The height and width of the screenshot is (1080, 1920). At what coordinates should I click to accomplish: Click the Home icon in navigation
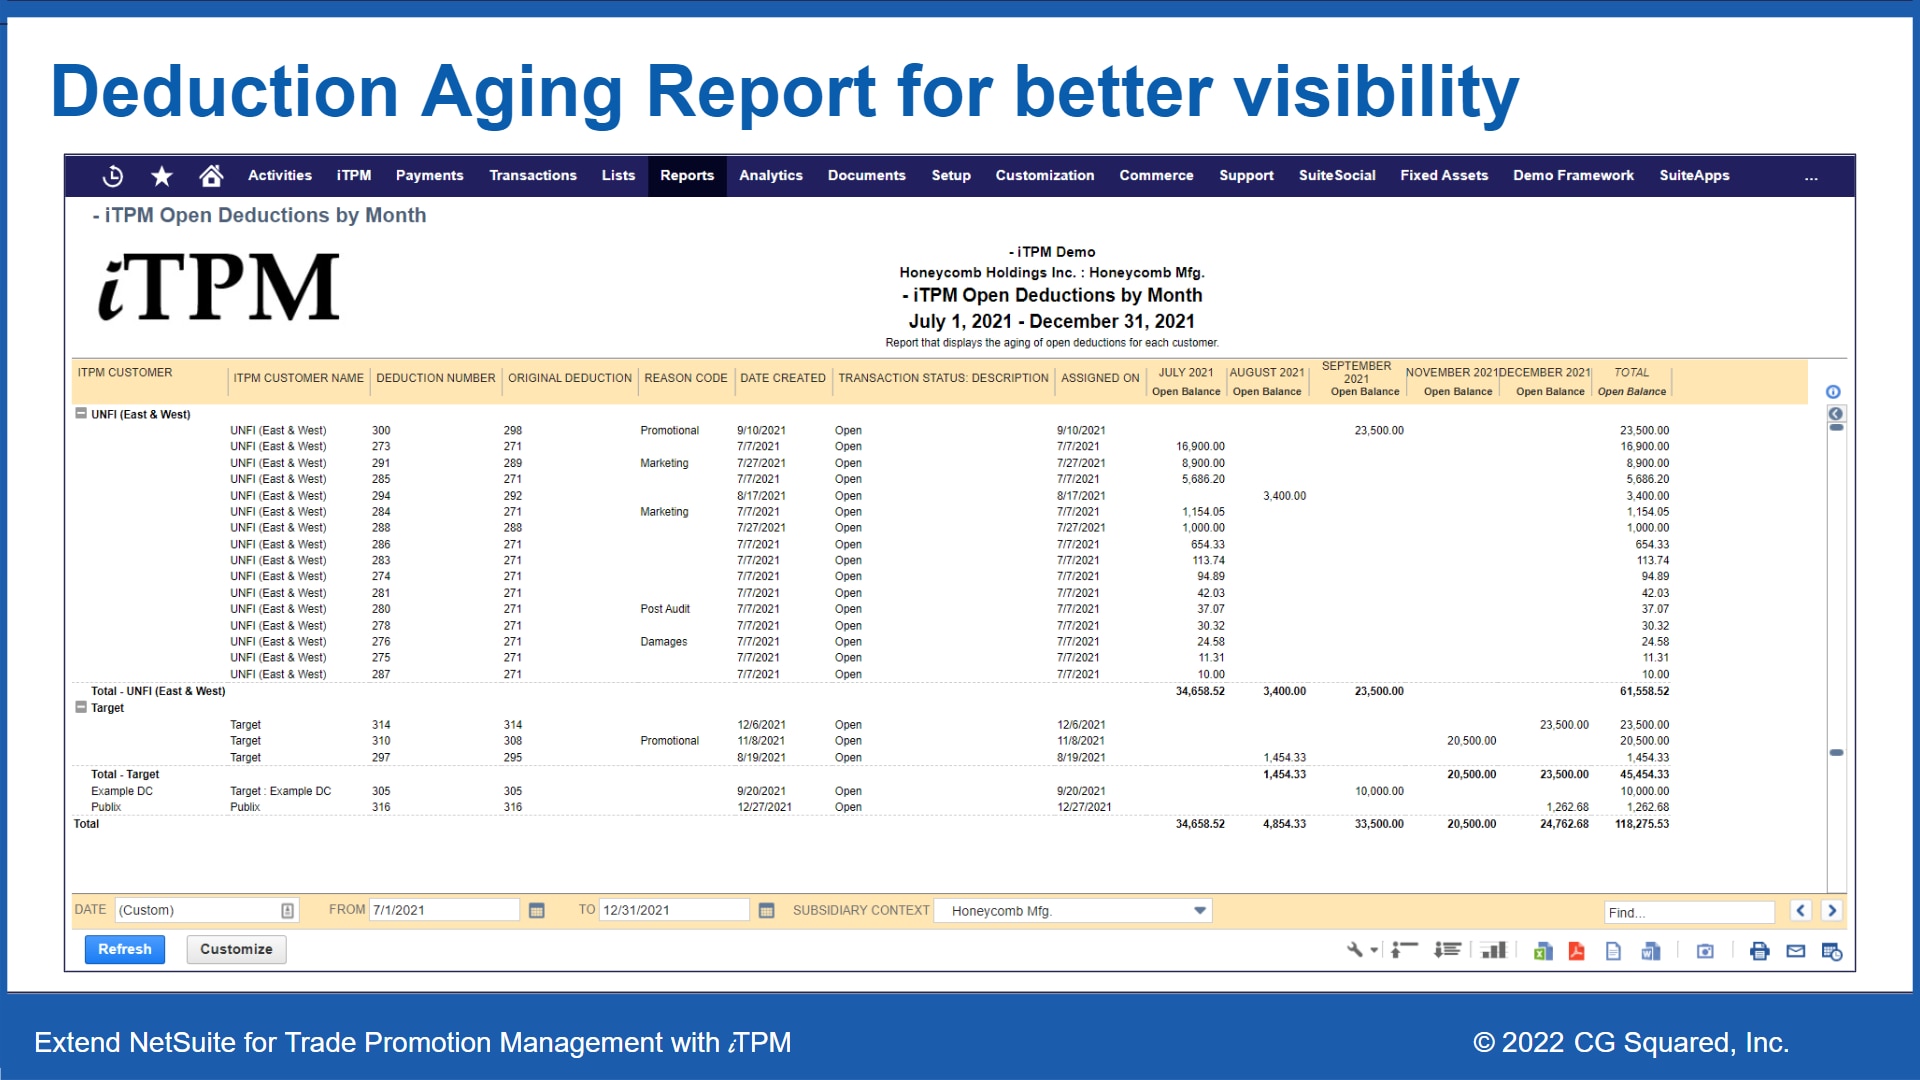[x=211, y=176]
